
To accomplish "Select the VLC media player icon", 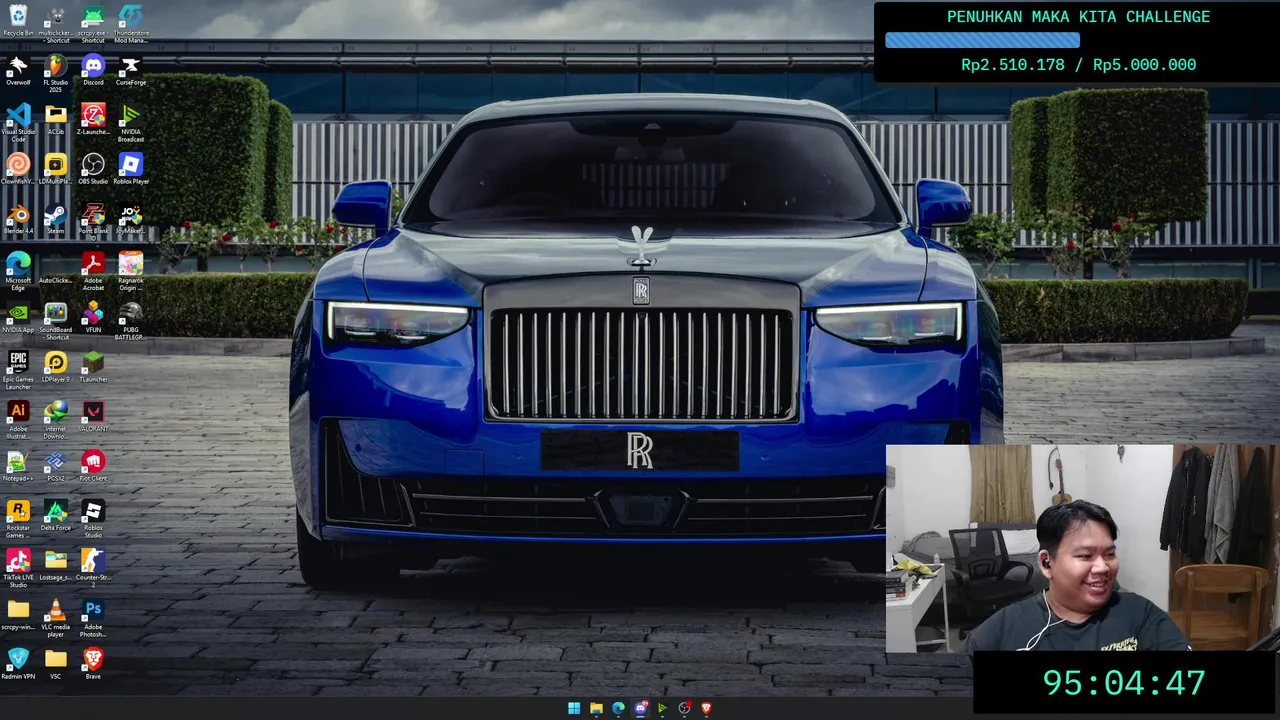I will point(56,618).
